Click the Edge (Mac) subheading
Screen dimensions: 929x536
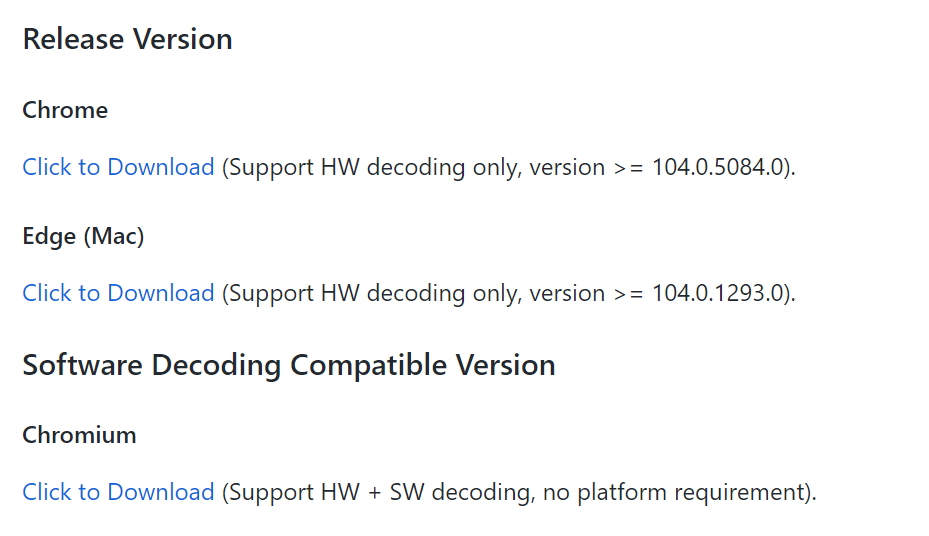coord(84,236)
